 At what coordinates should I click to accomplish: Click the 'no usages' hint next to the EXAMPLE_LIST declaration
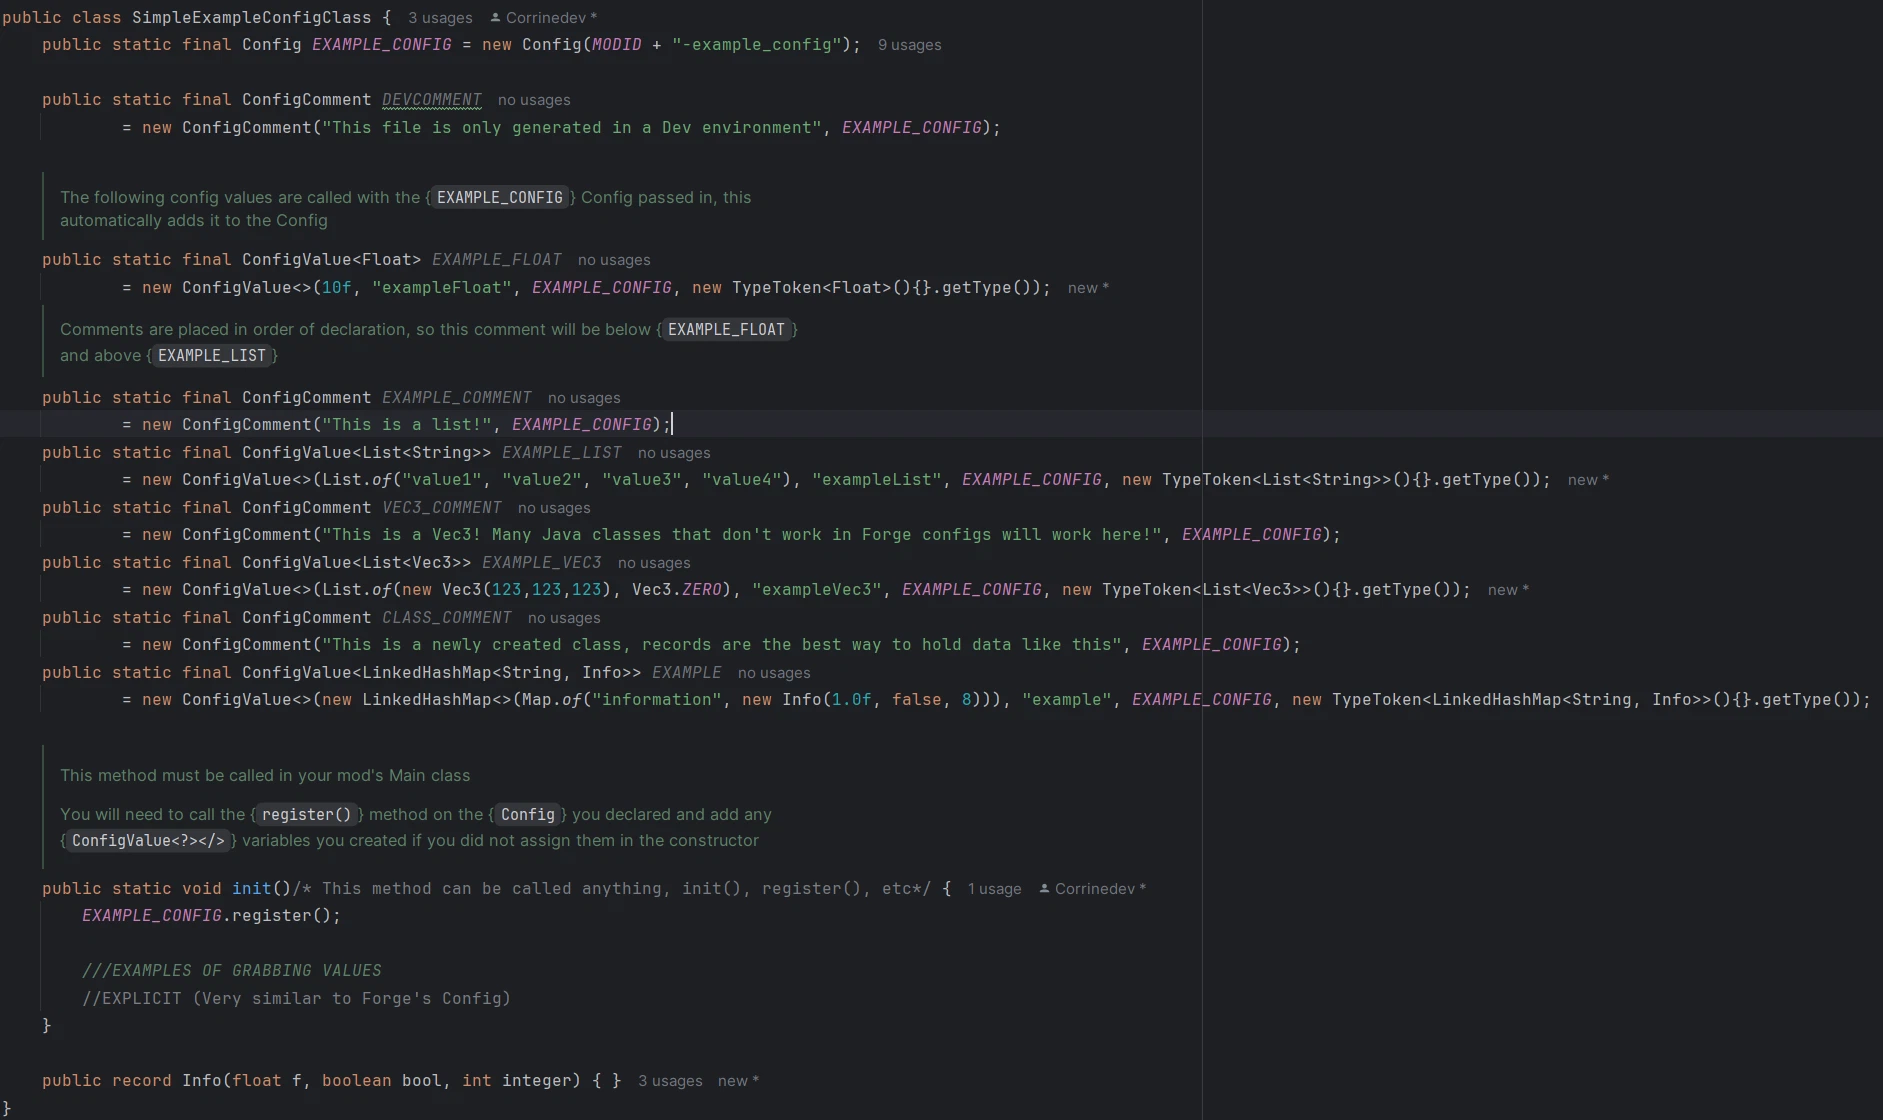pyautogui.click(x=674, y=453)
